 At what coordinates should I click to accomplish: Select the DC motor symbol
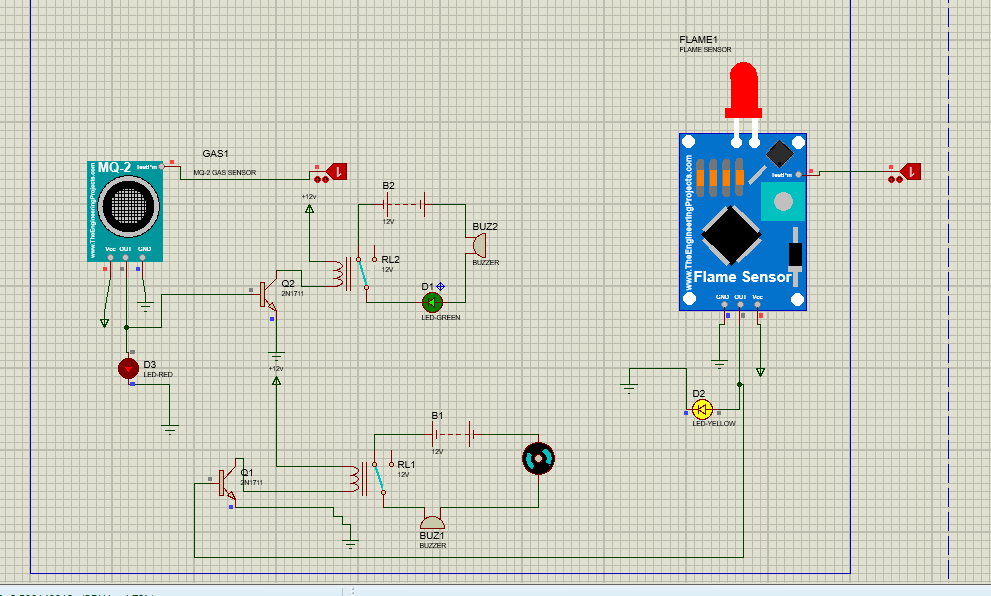click(538, 459)
